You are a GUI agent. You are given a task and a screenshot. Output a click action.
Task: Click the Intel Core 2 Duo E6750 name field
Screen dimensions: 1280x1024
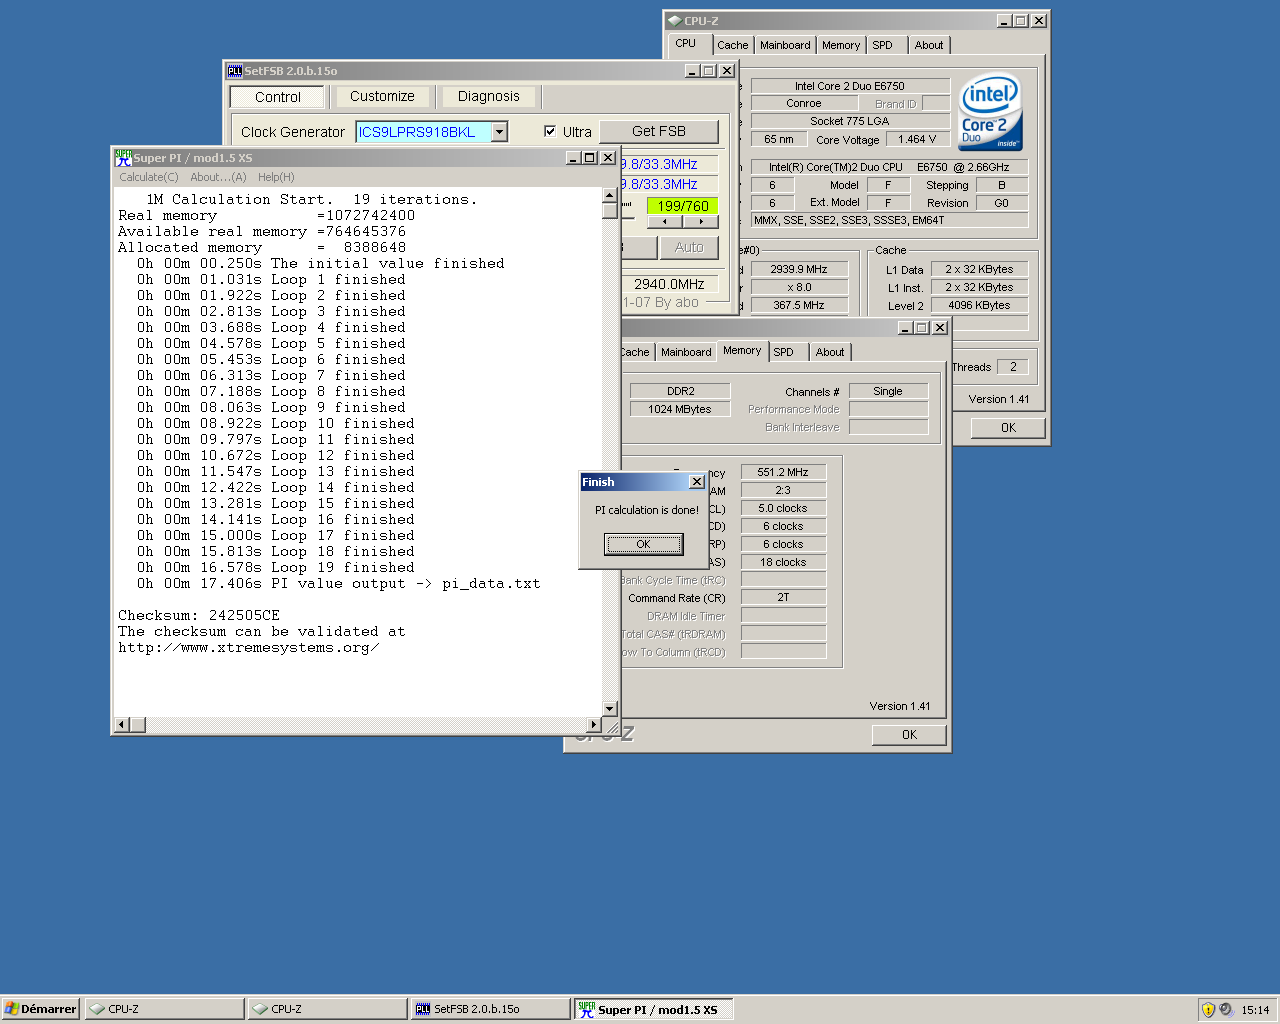[x=850, y=86]
